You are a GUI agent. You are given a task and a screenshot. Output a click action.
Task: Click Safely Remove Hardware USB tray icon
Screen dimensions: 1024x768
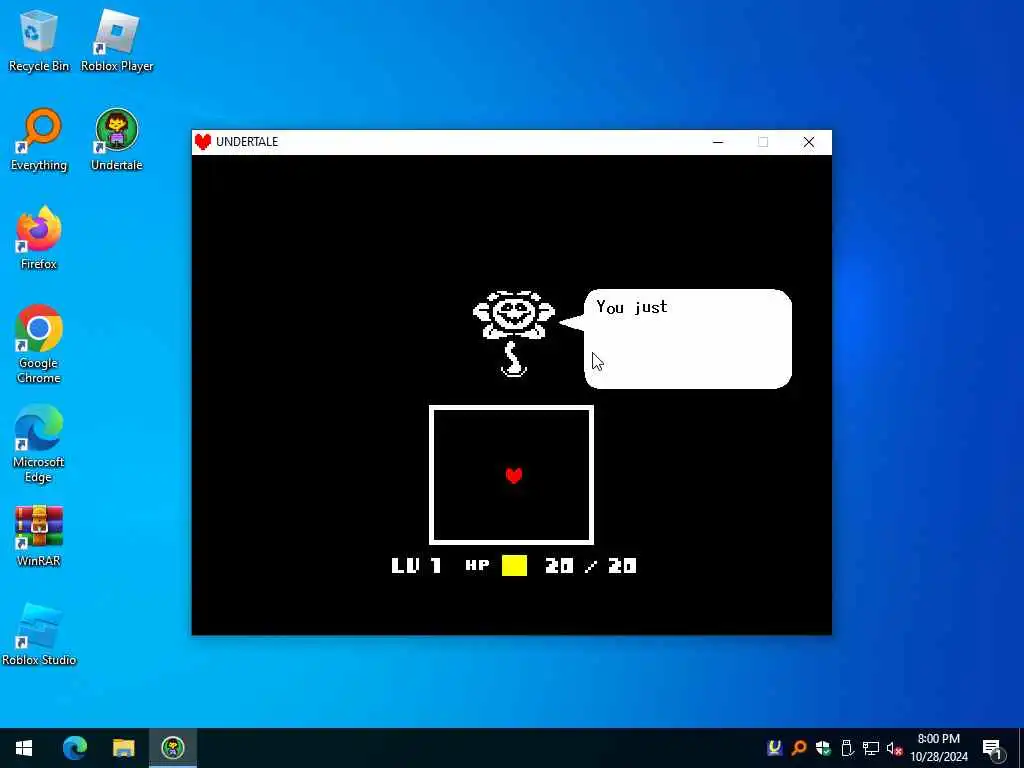point(847,748)
